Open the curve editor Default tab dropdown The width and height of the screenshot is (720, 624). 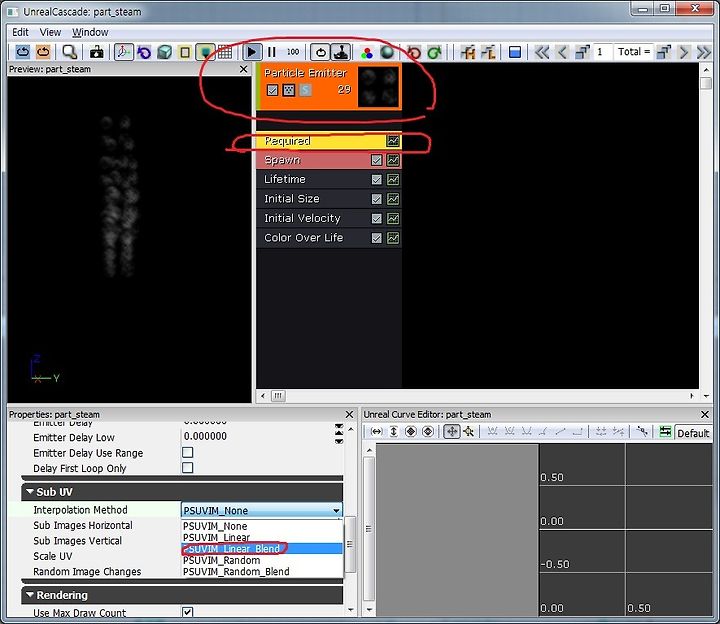tap(693, 433)
